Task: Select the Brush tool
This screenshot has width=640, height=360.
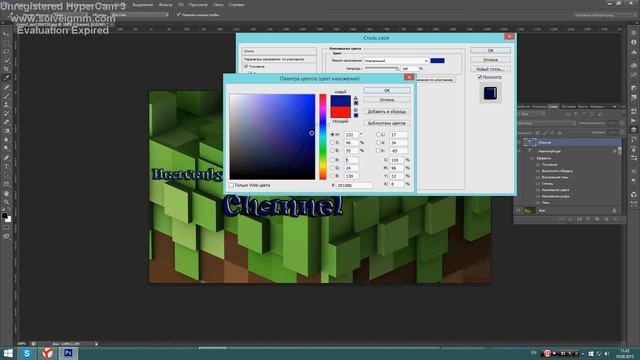Action: point(6,96)
